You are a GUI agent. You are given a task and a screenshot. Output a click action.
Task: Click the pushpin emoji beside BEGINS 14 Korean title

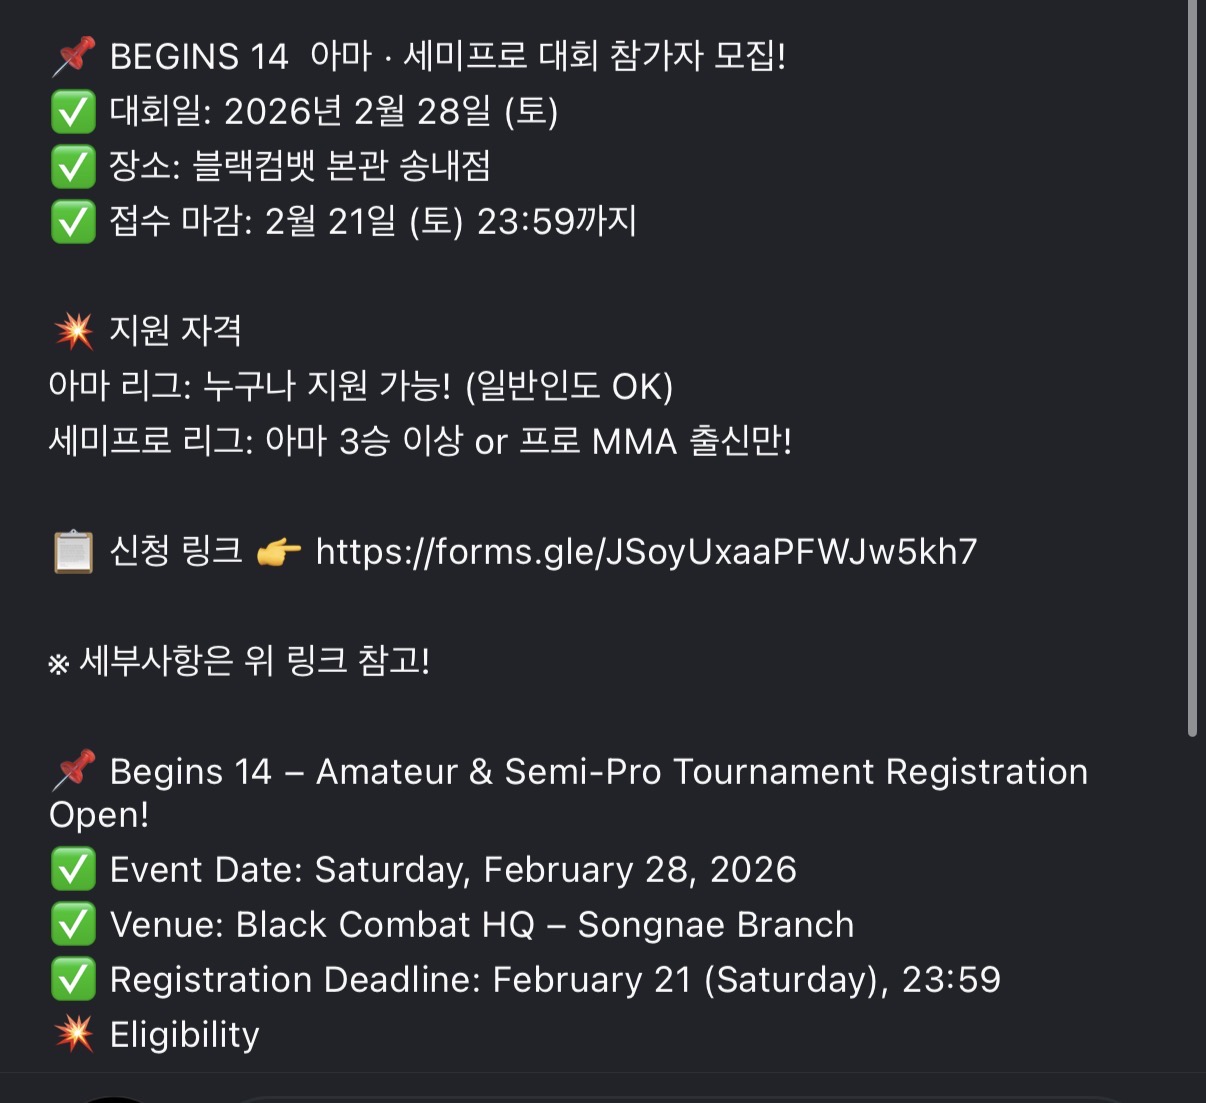click(x=73, y=56)
